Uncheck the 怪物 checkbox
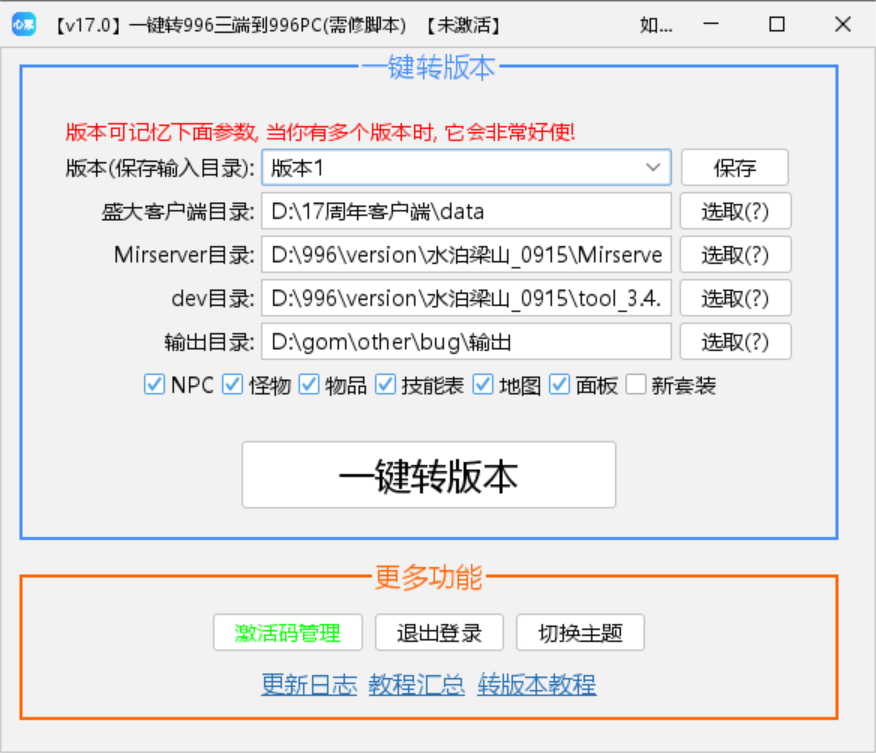The height and width of the screenshot is (753, 876). [232, 385]
